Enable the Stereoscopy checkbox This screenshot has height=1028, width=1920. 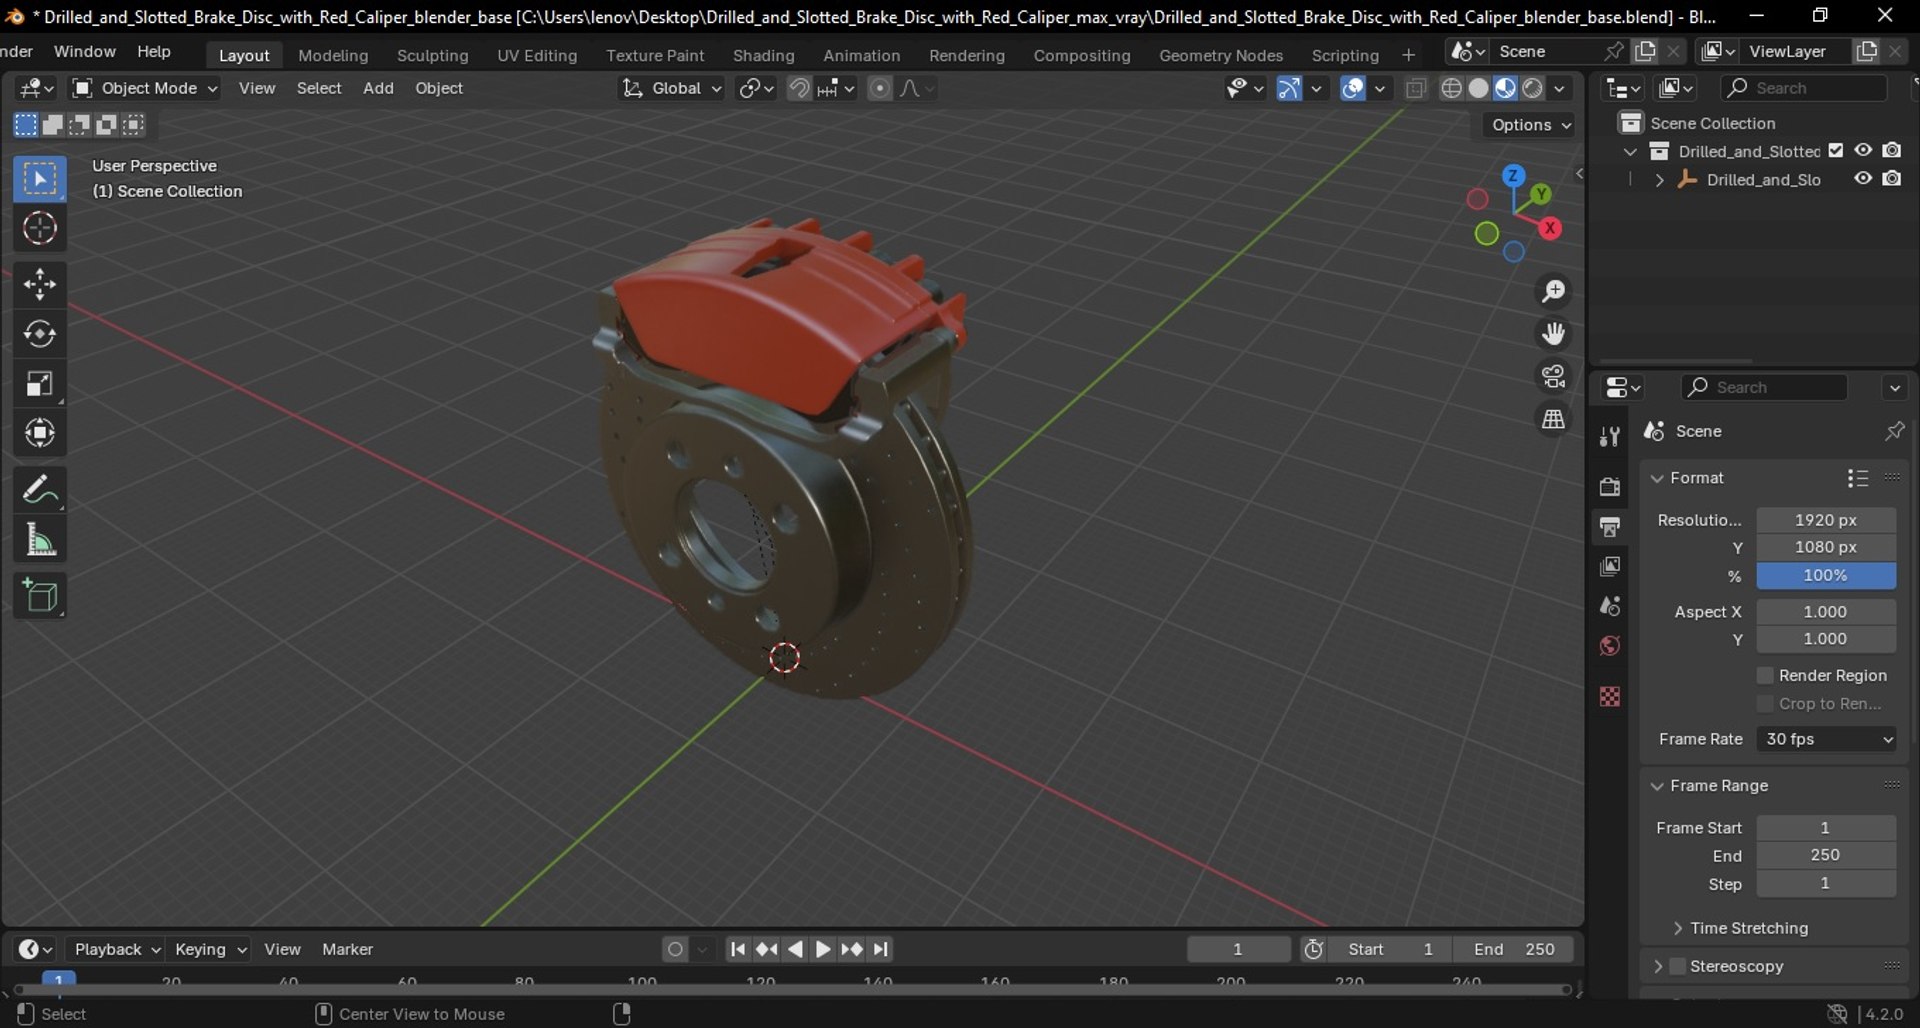click(1679, 966)
